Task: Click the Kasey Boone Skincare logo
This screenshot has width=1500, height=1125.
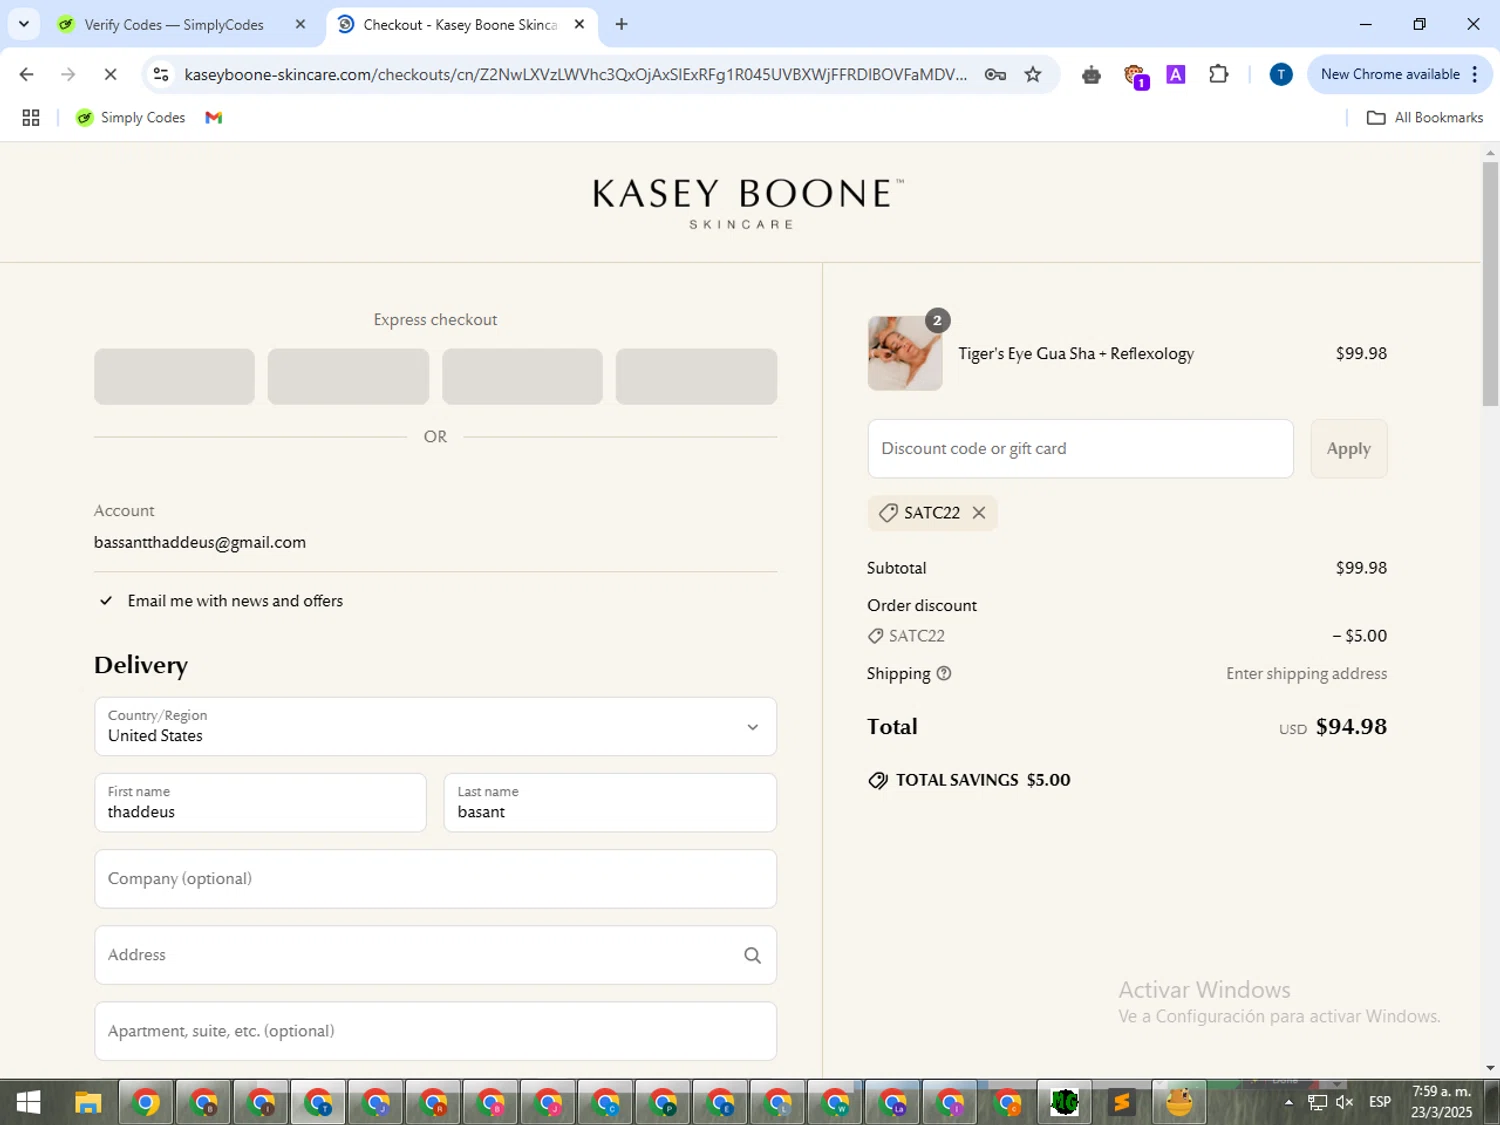Action: point(748,203)
